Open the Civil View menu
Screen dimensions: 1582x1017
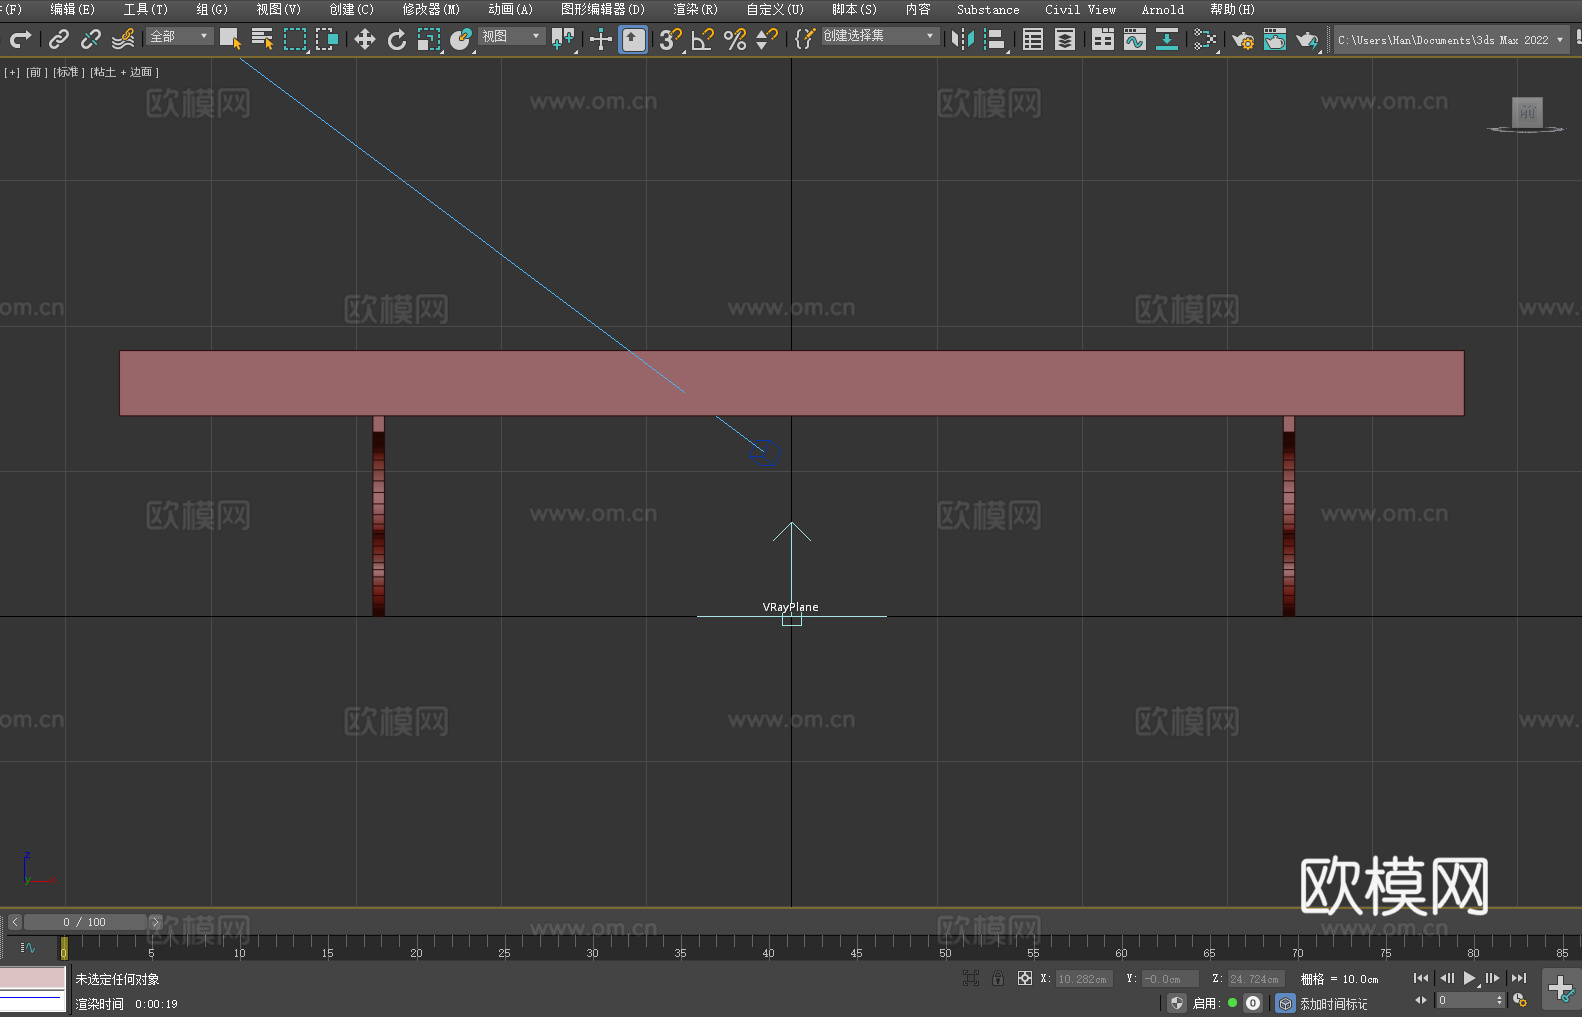coord(1080,9)
